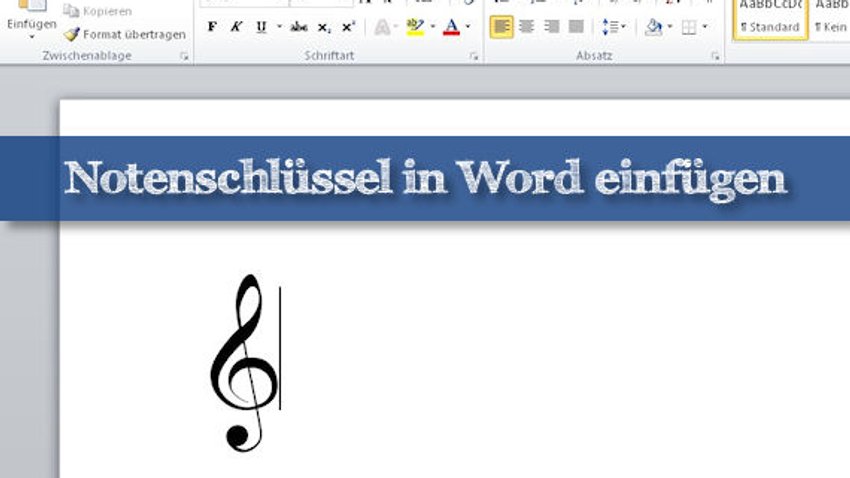The image size is (850, 478).
Task: Click Format übertragen button
Action: (125, 34)
